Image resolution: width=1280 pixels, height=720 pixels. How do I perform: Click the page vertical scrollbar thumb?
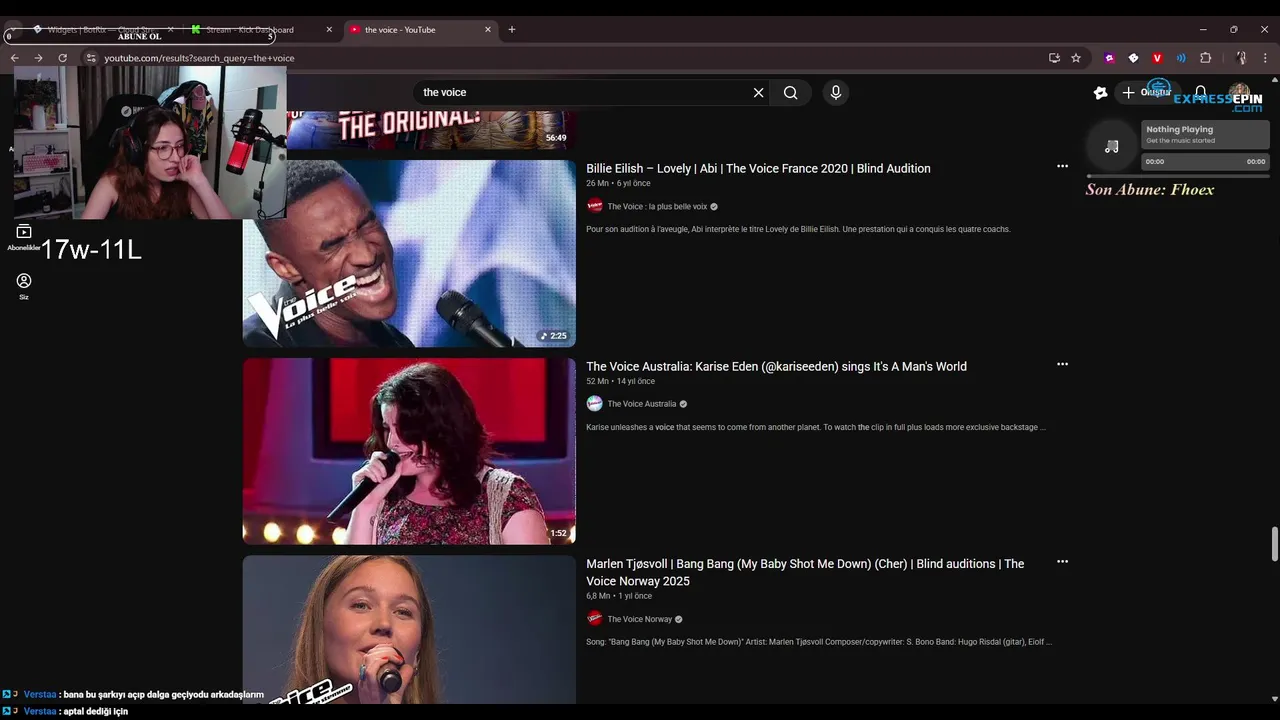(x=1274, y=543)
